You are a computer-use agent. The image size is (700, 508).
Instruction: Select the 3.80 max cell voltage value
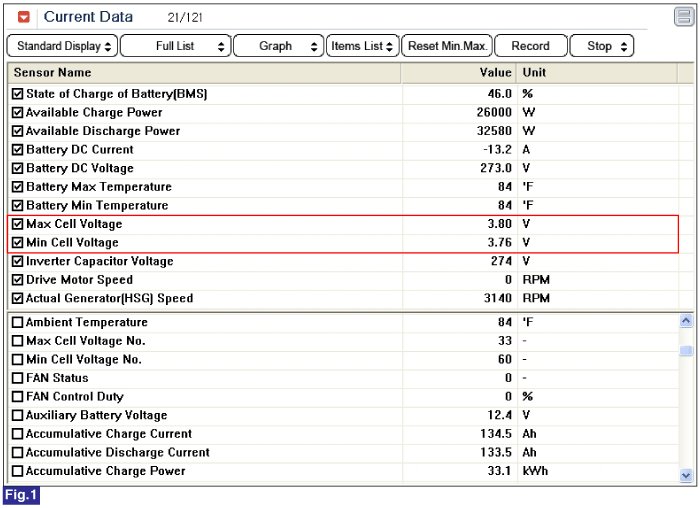pos(499,224)
